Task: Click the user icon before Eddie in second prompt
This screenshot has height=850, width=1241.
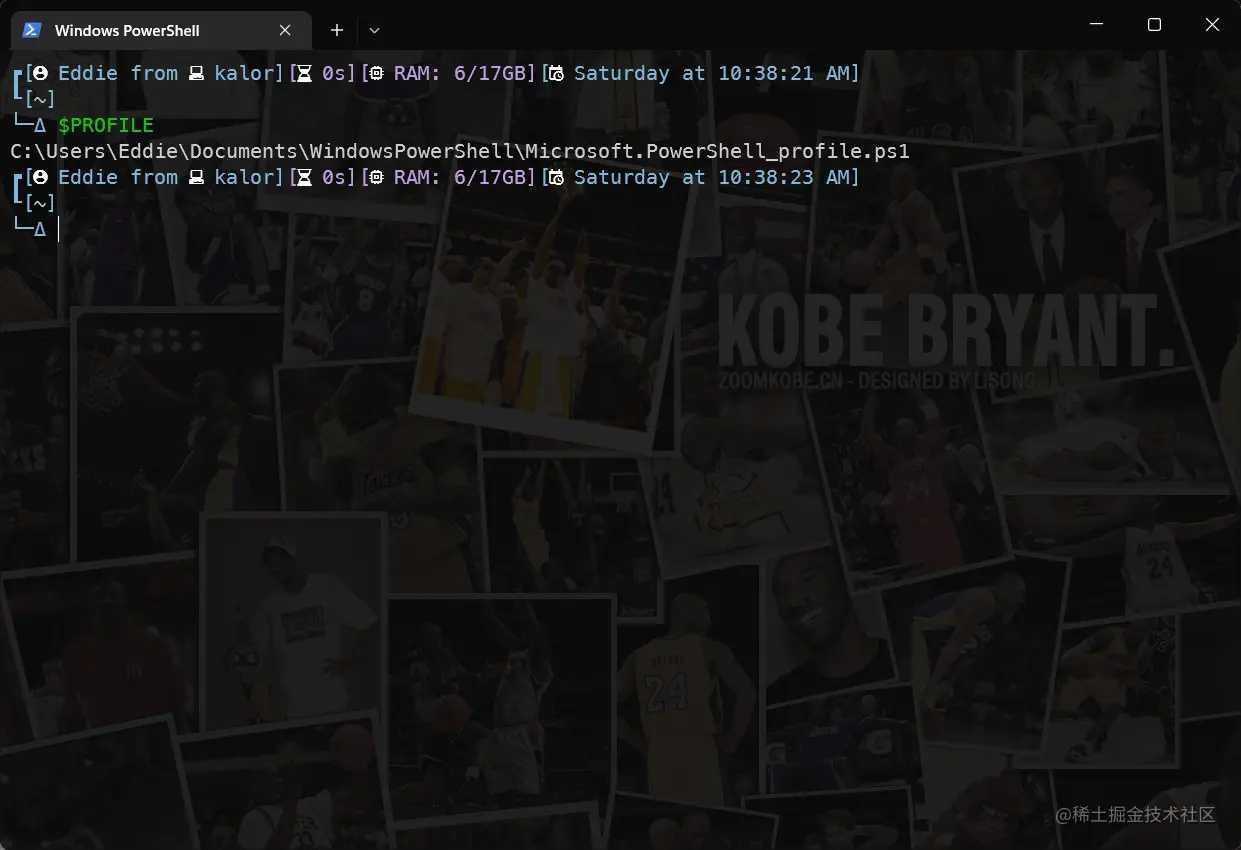Action: (41, 177)
